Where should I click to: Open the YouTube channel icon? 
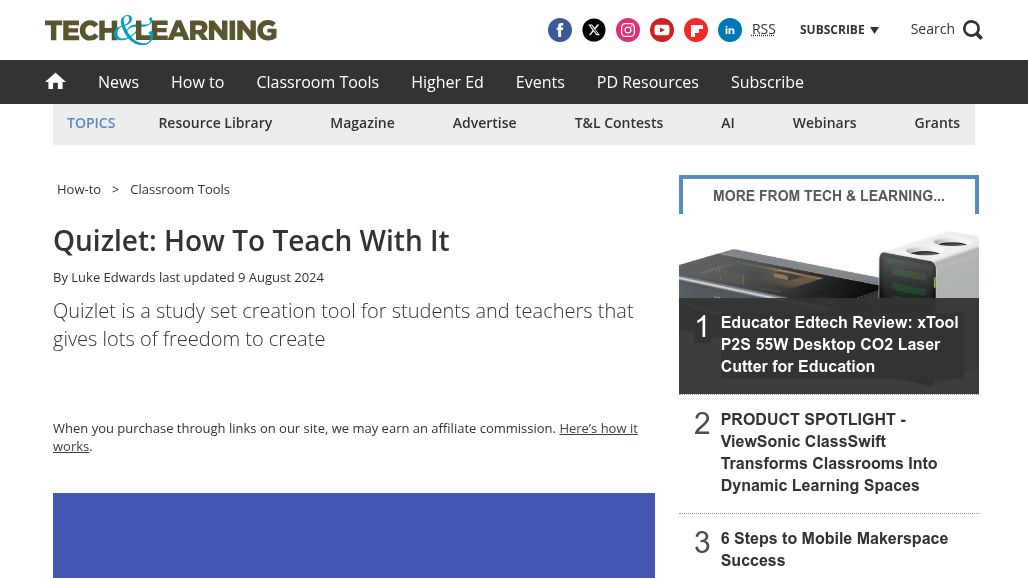[662, 30]
